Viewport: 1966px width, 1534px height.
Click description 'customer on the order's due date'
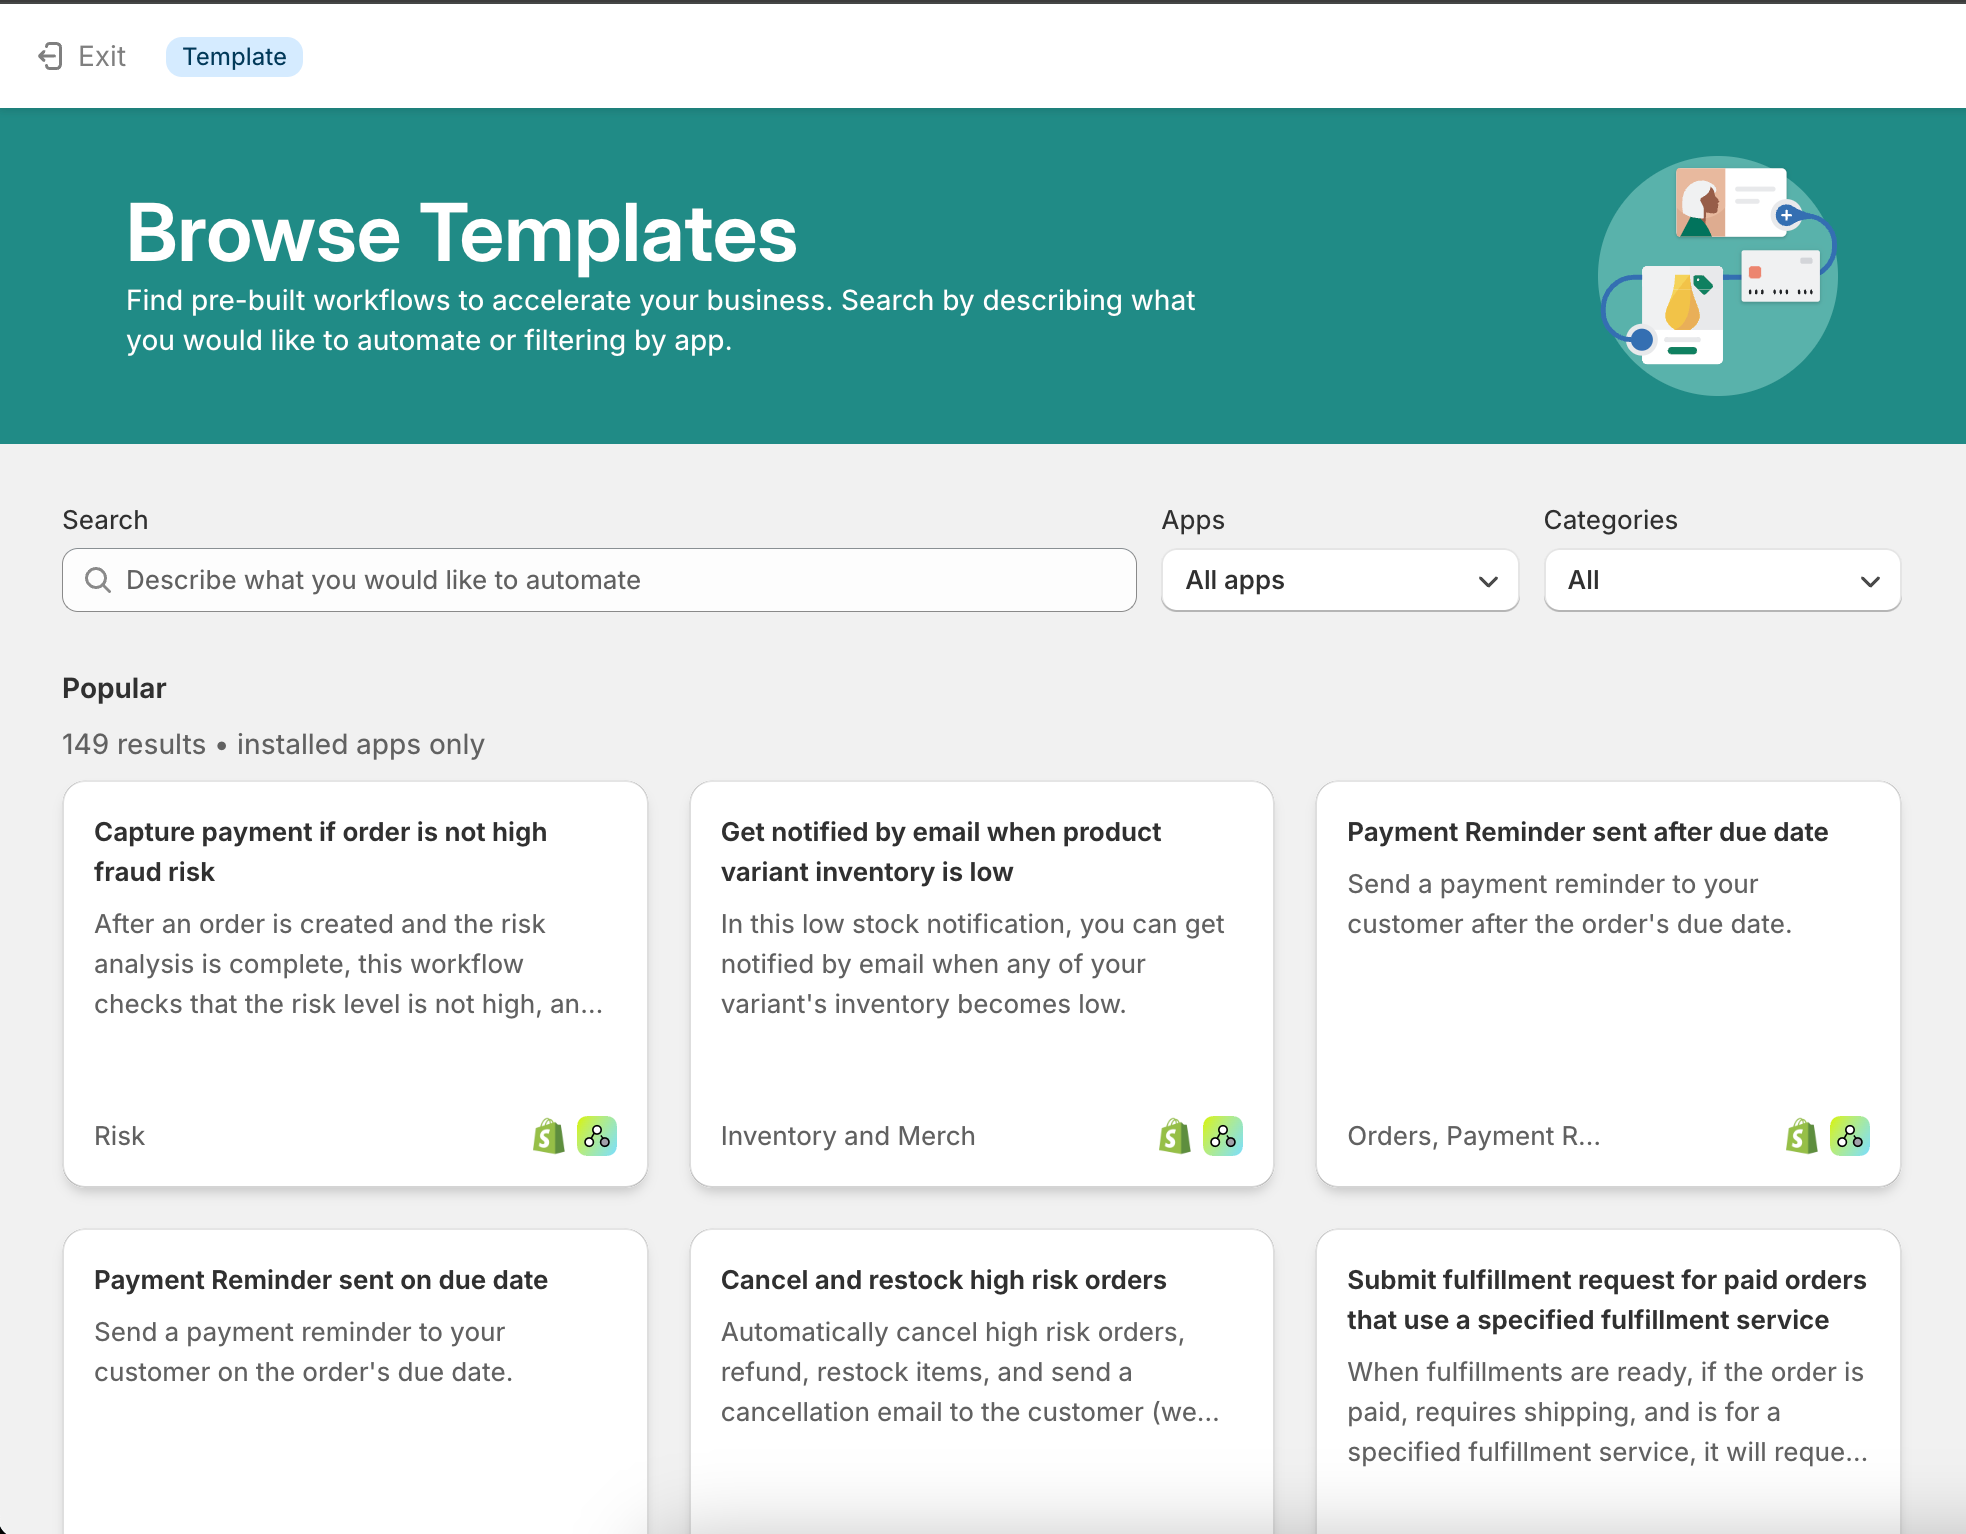tap(303, 1372)
